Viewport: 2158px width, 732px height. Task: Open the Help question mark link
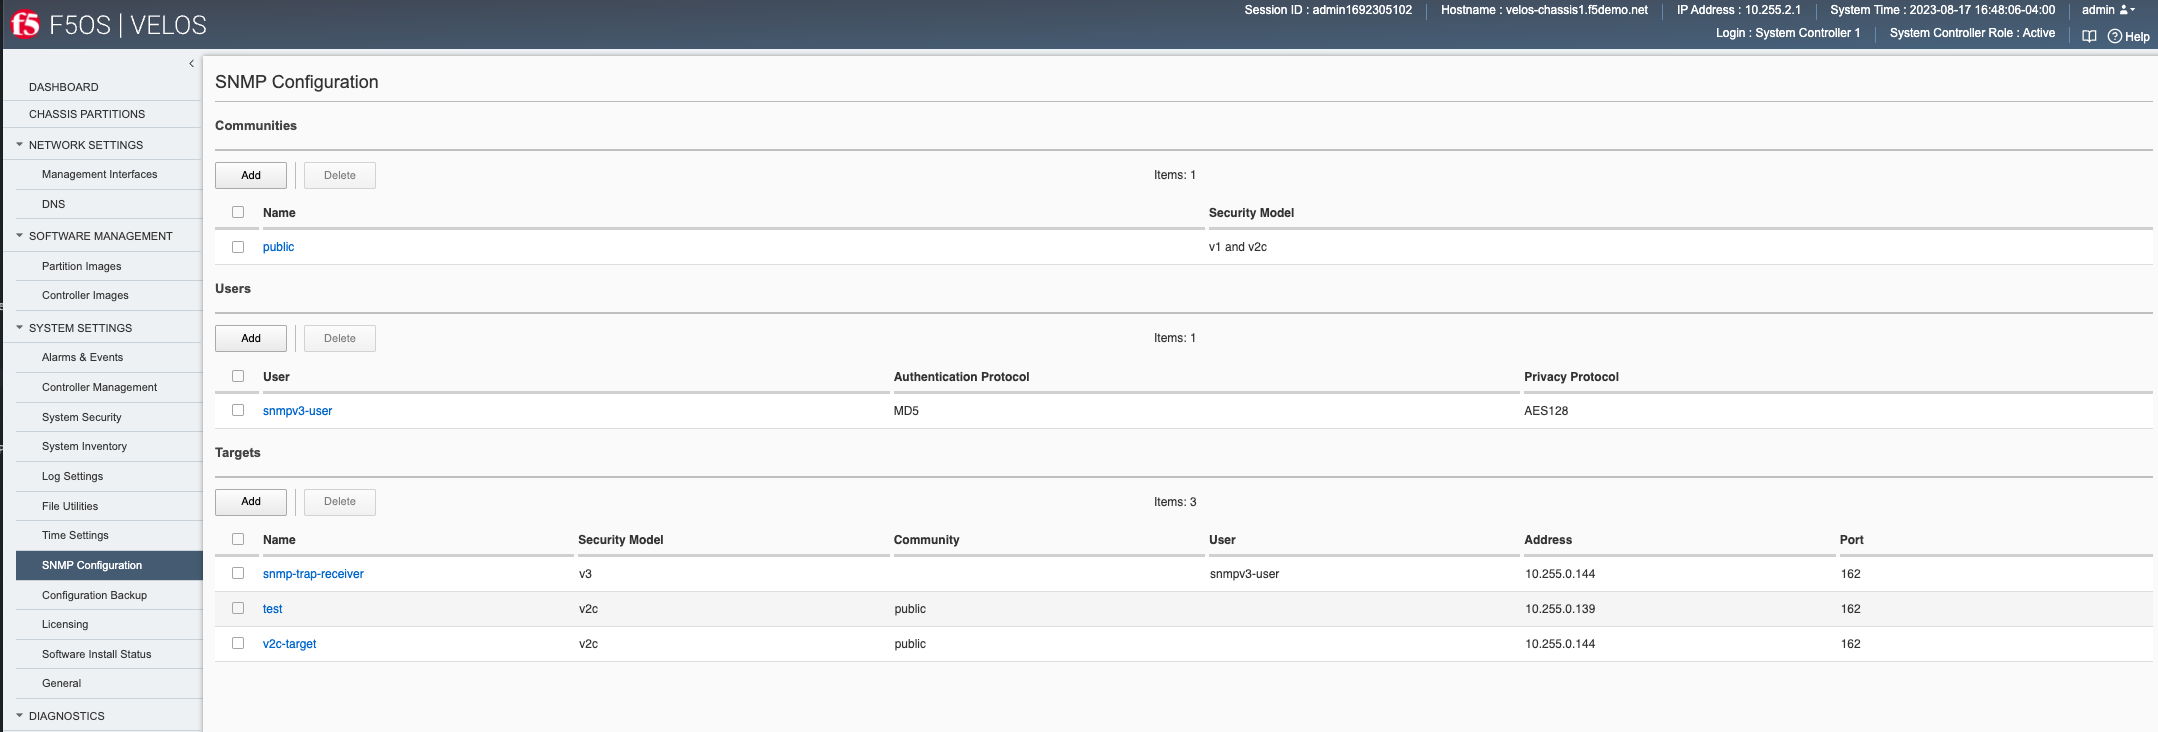click(2128, 36)
